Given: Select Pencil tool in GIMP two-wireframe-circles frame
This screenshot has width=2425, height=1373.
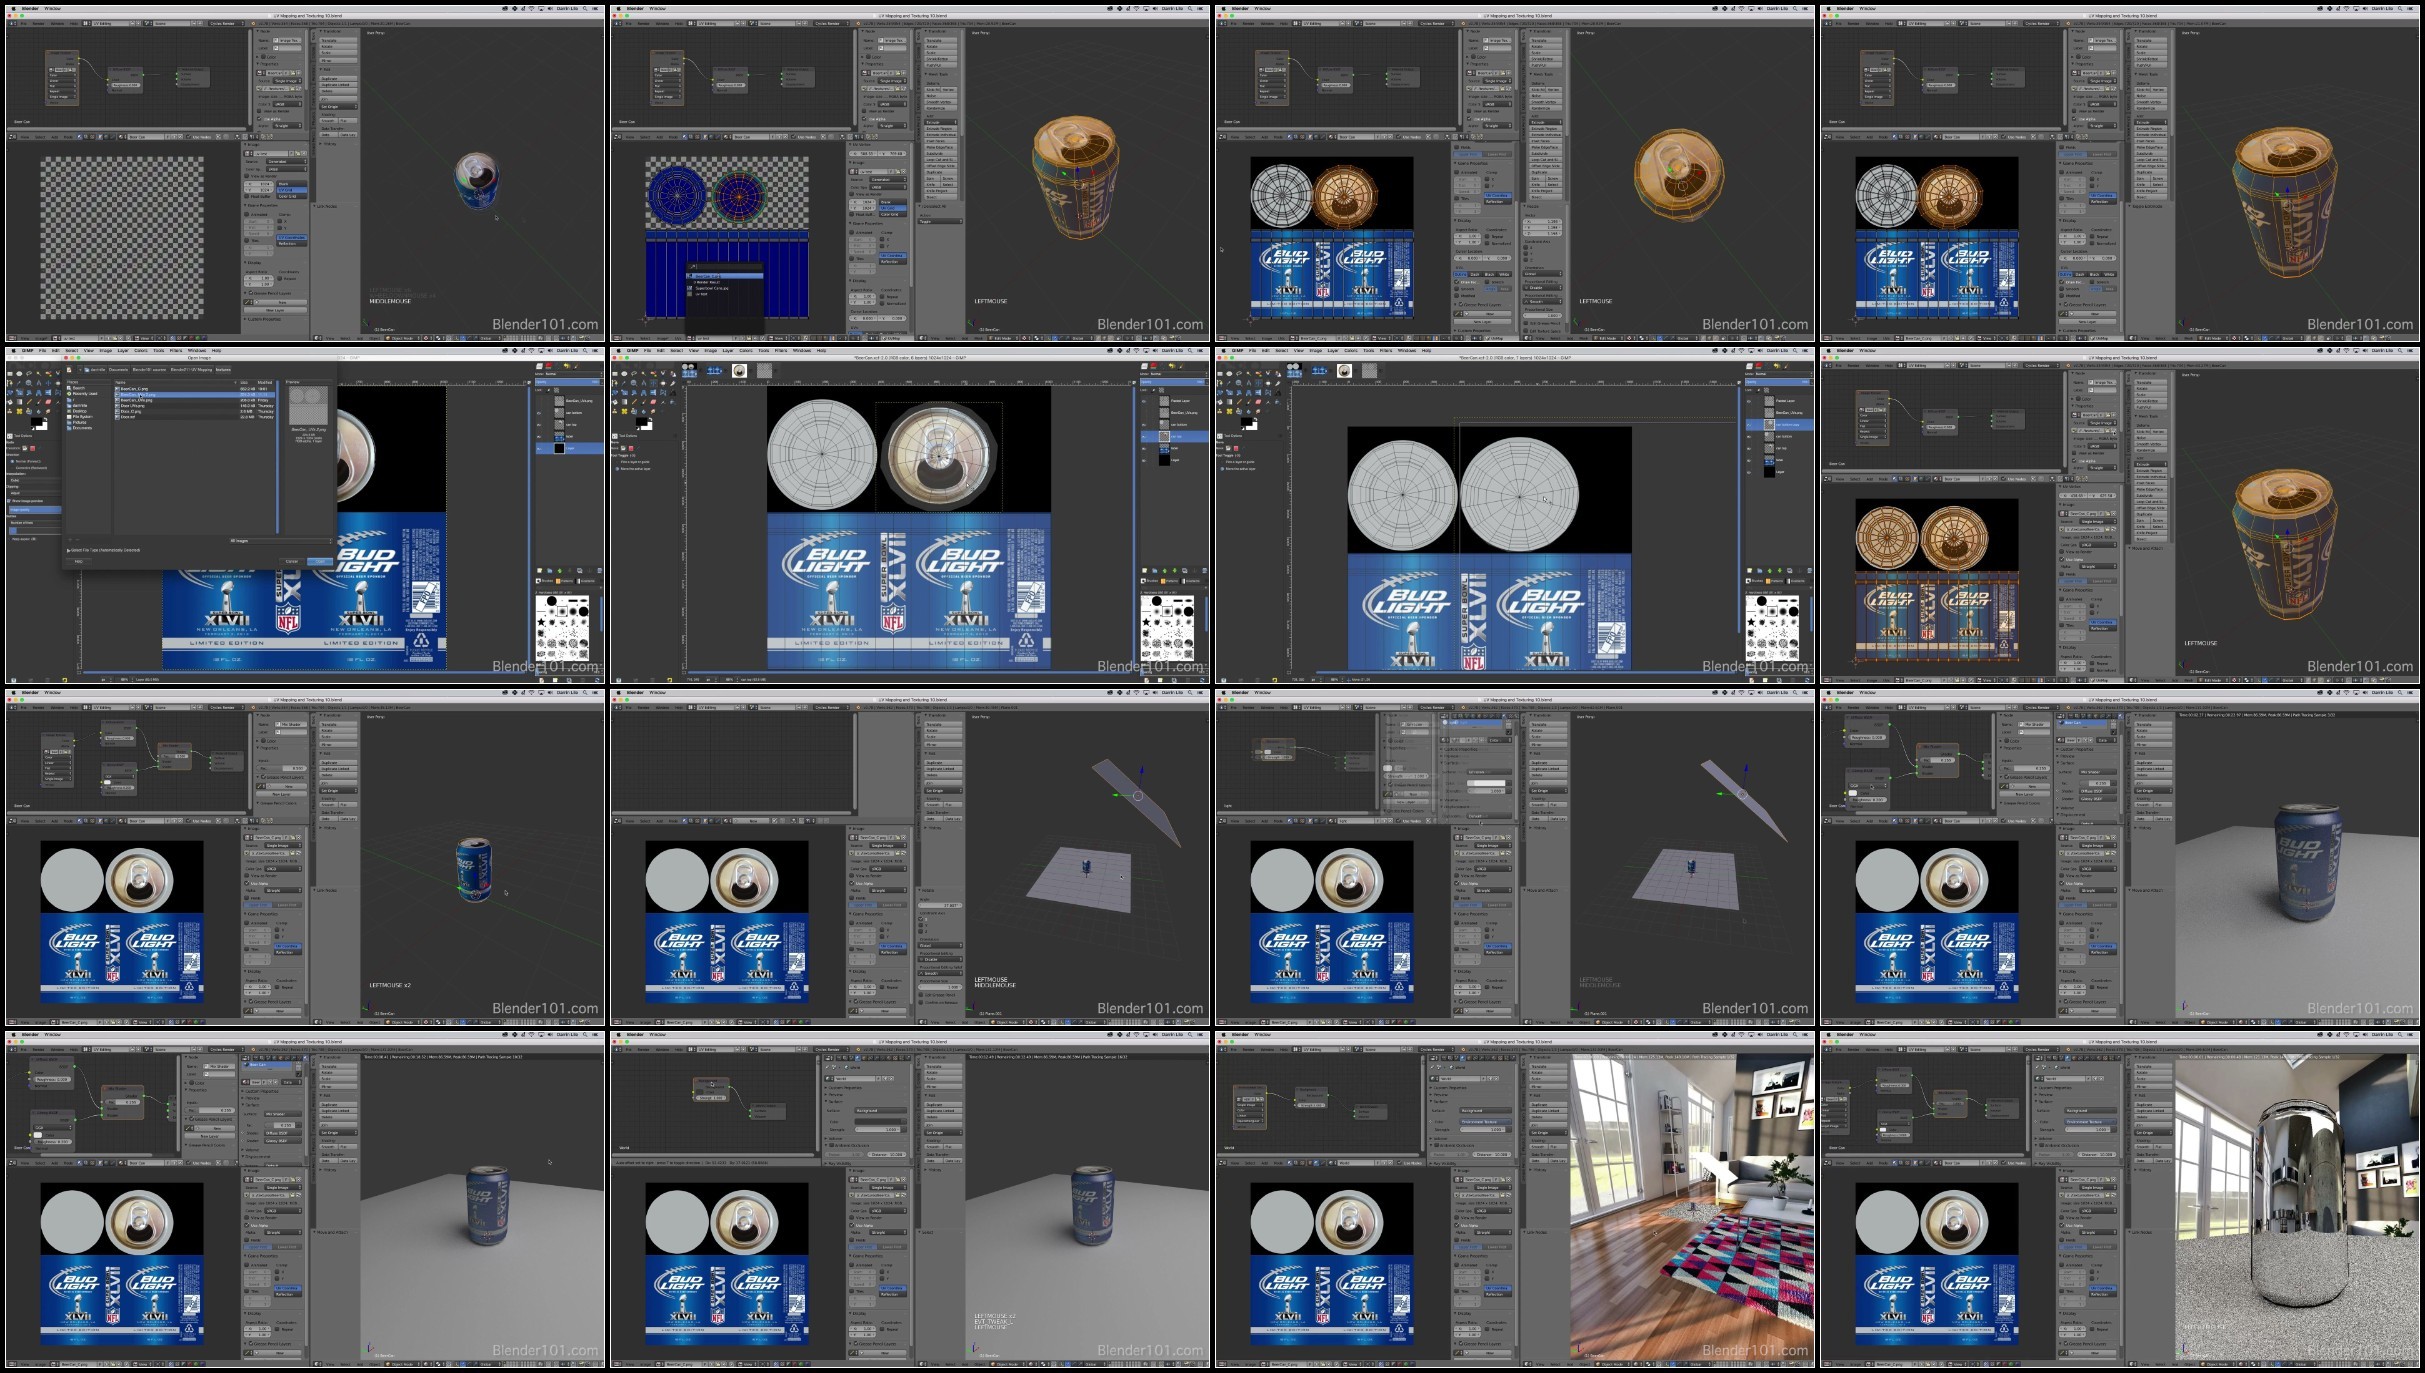Looking at the screenshot, I should [x=1239, y=402].
